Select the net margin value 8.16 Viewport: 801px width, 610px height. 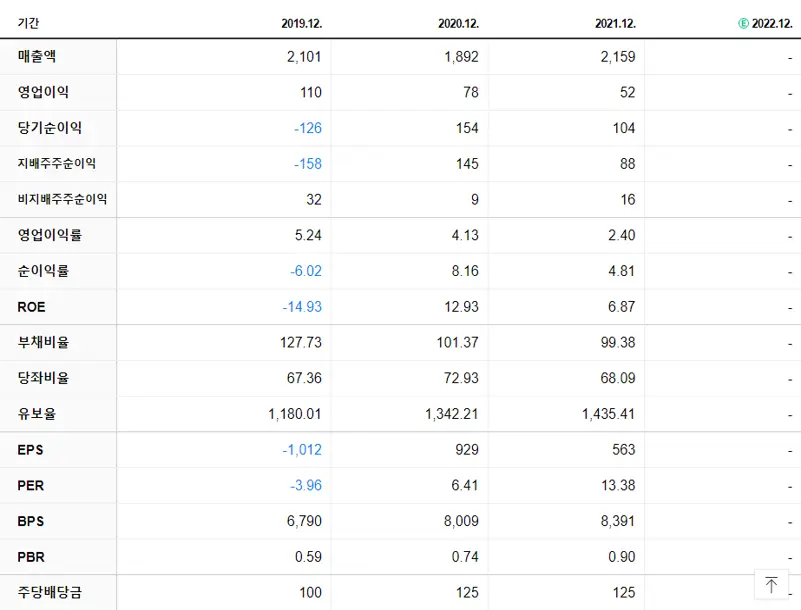coord(465,271)
